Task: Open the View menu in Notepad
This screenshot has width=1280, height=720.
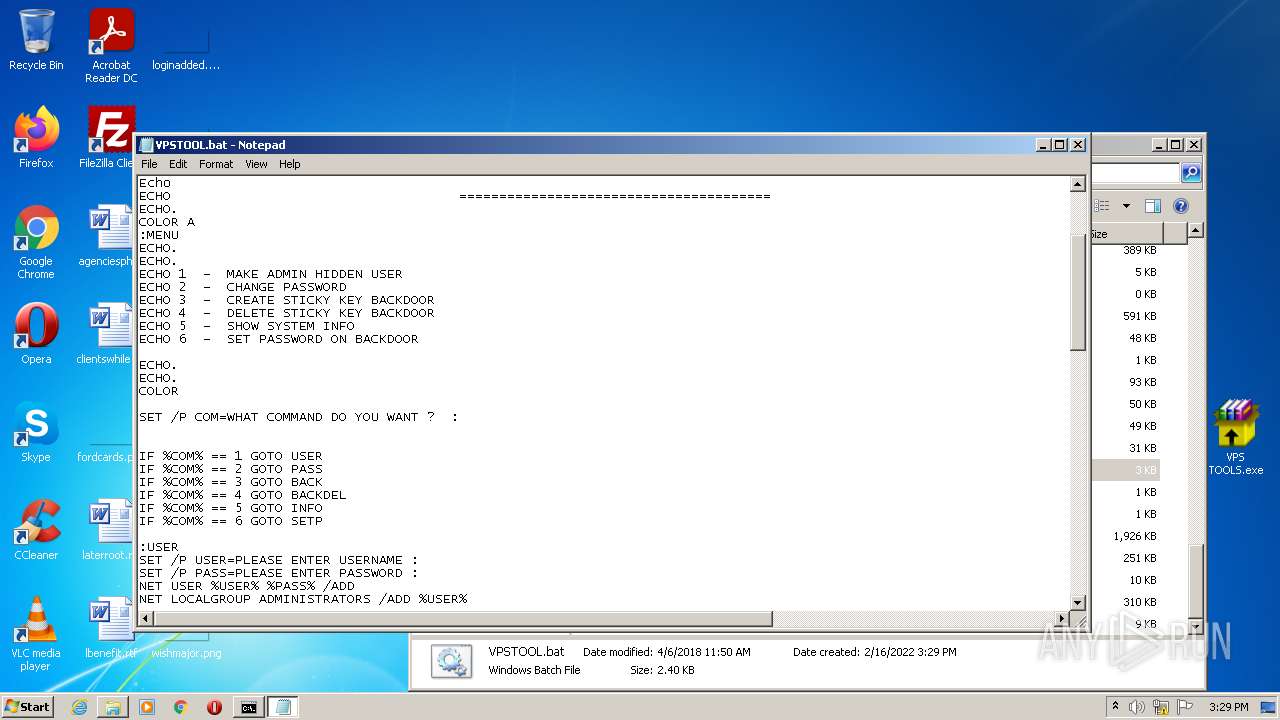Action: point(256,164)
